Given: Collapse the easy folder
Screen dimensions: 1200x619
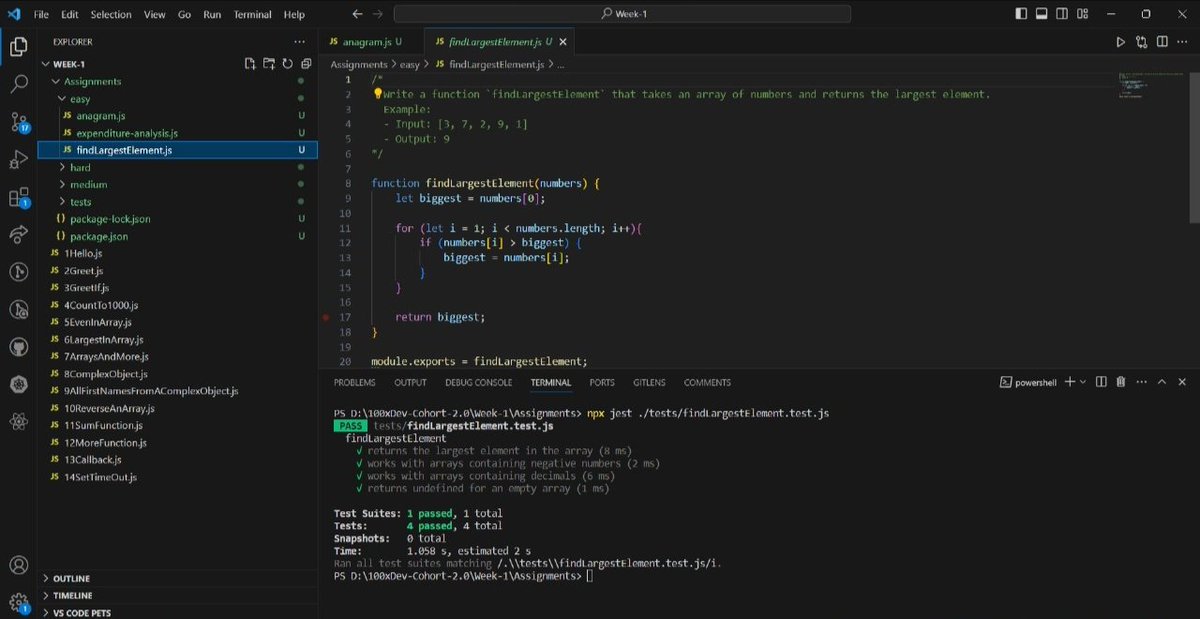Looking at the screenshot, I should click(61, 99).
